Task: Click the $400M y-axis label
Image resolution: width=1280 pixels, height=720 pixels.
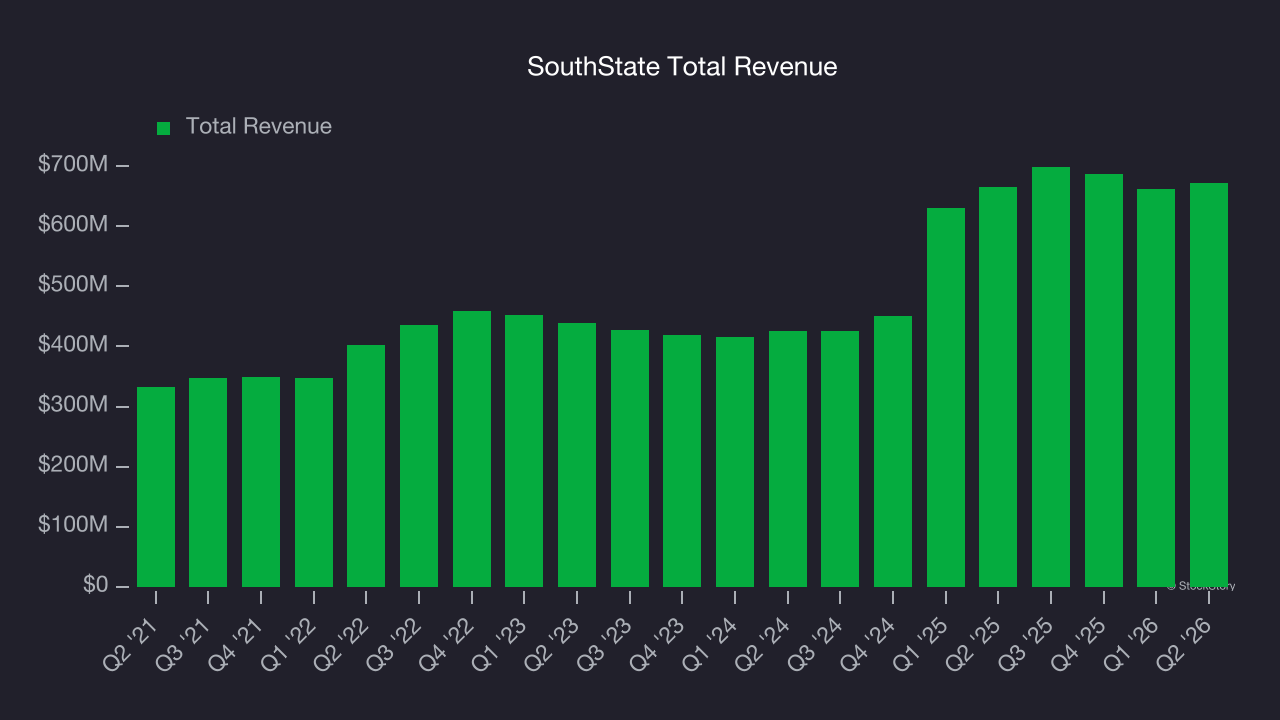Action: coord(72,345)
